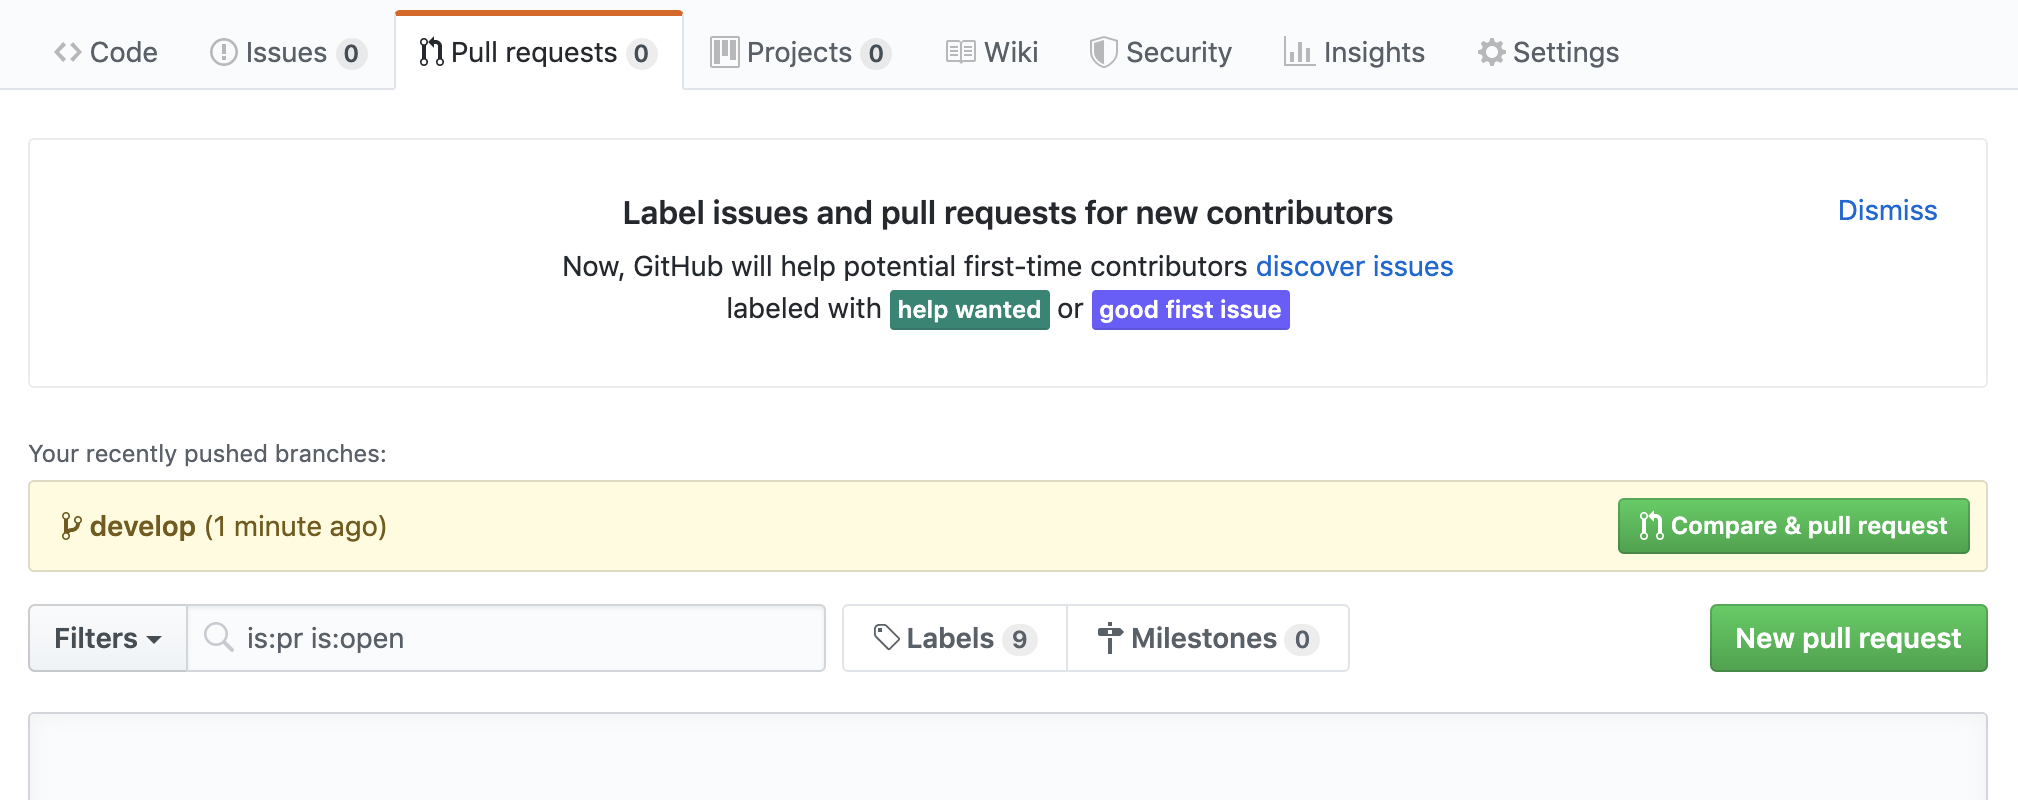Click the Code tab brackets icon

coord(68,52)
